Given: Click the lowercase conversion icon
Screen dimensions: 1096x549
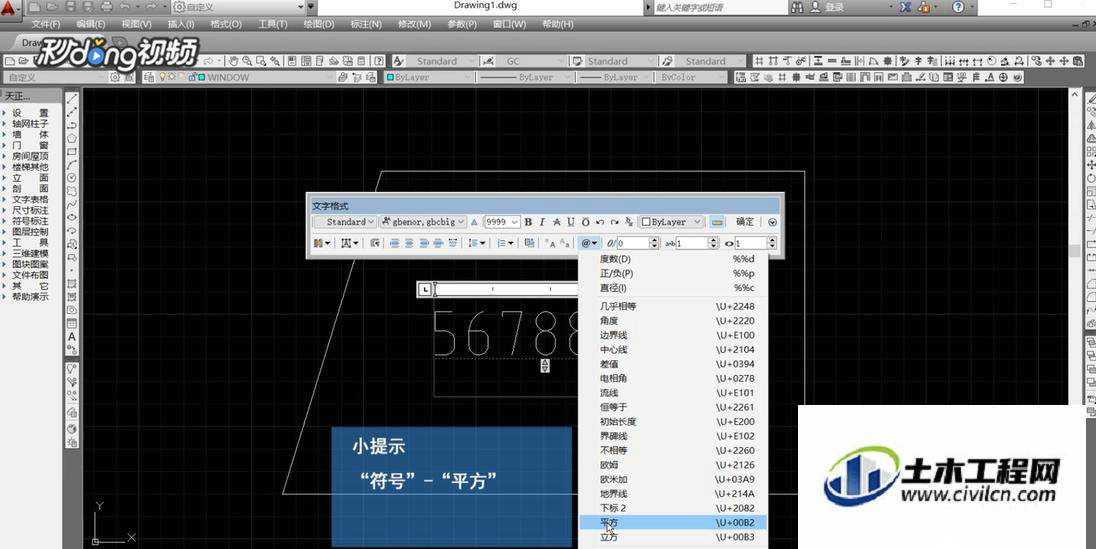Looking at the screenshot, I should click(x=565, y=243).
